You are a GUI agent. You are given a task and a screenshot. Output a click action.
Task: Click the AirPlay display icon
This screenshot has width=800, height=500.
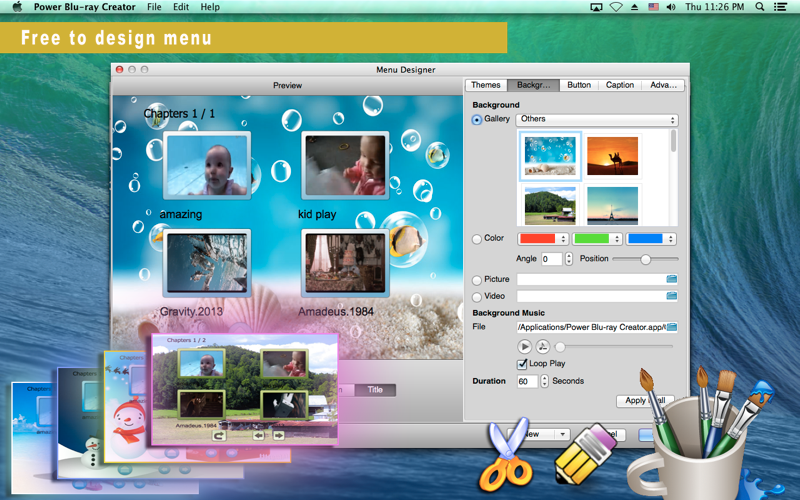596,7
